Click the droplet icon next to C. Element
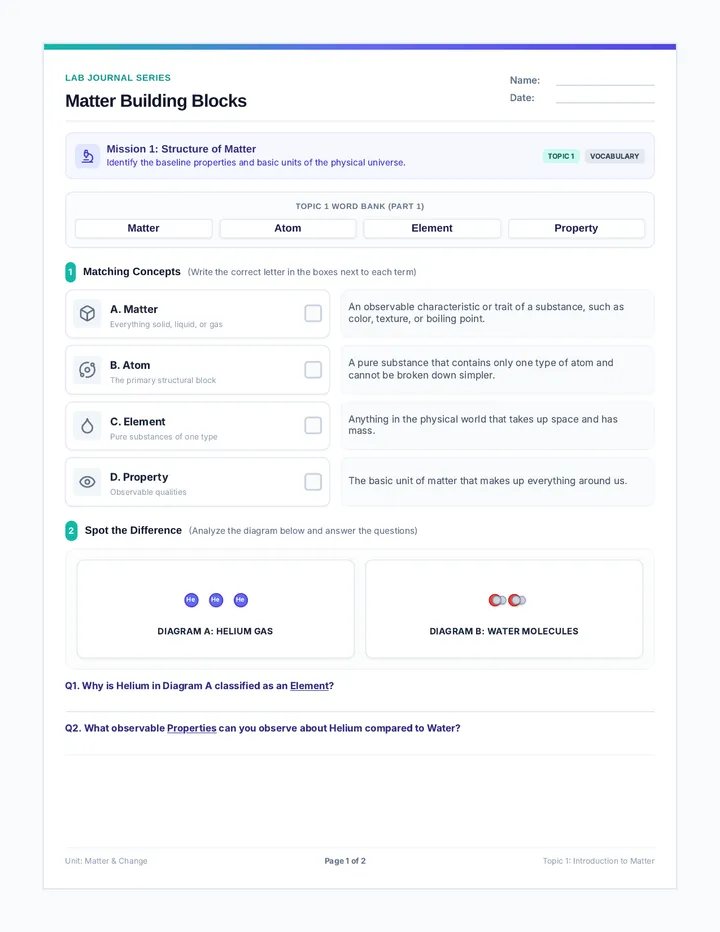This screenshot has height=932, width=720. click(87, 426)
